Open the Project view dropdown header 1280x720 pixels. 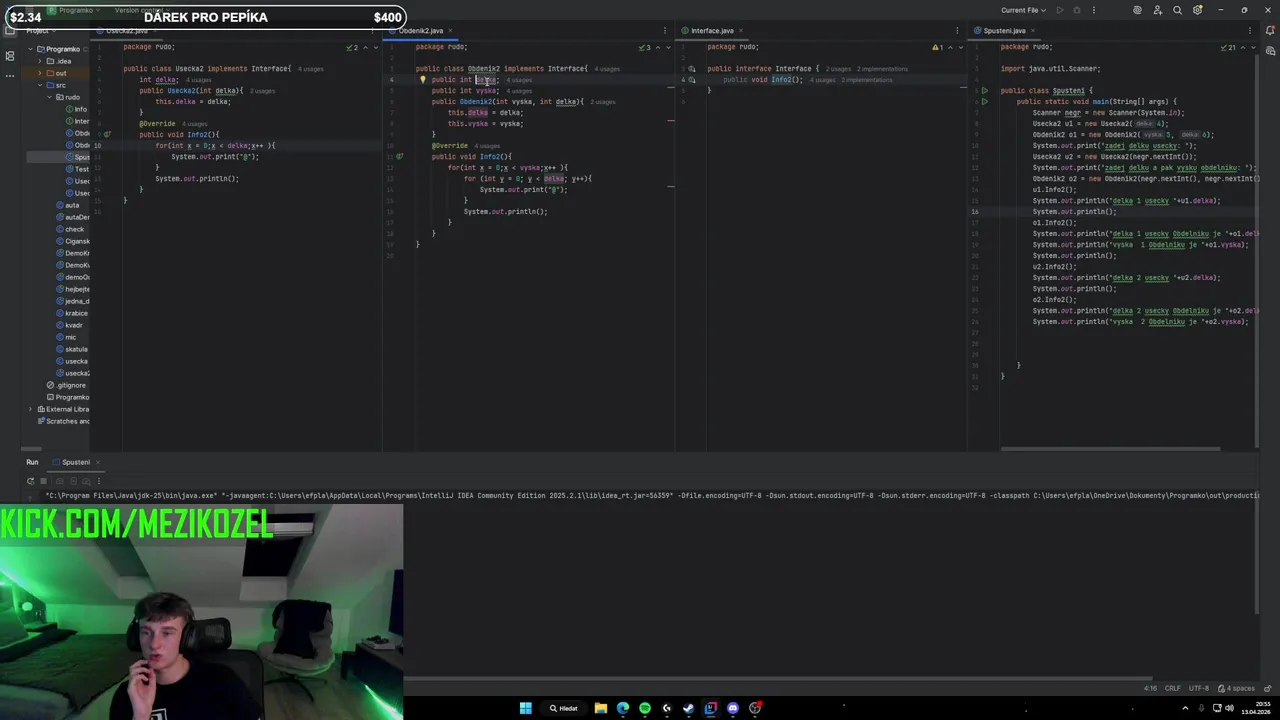click(41, 31)
